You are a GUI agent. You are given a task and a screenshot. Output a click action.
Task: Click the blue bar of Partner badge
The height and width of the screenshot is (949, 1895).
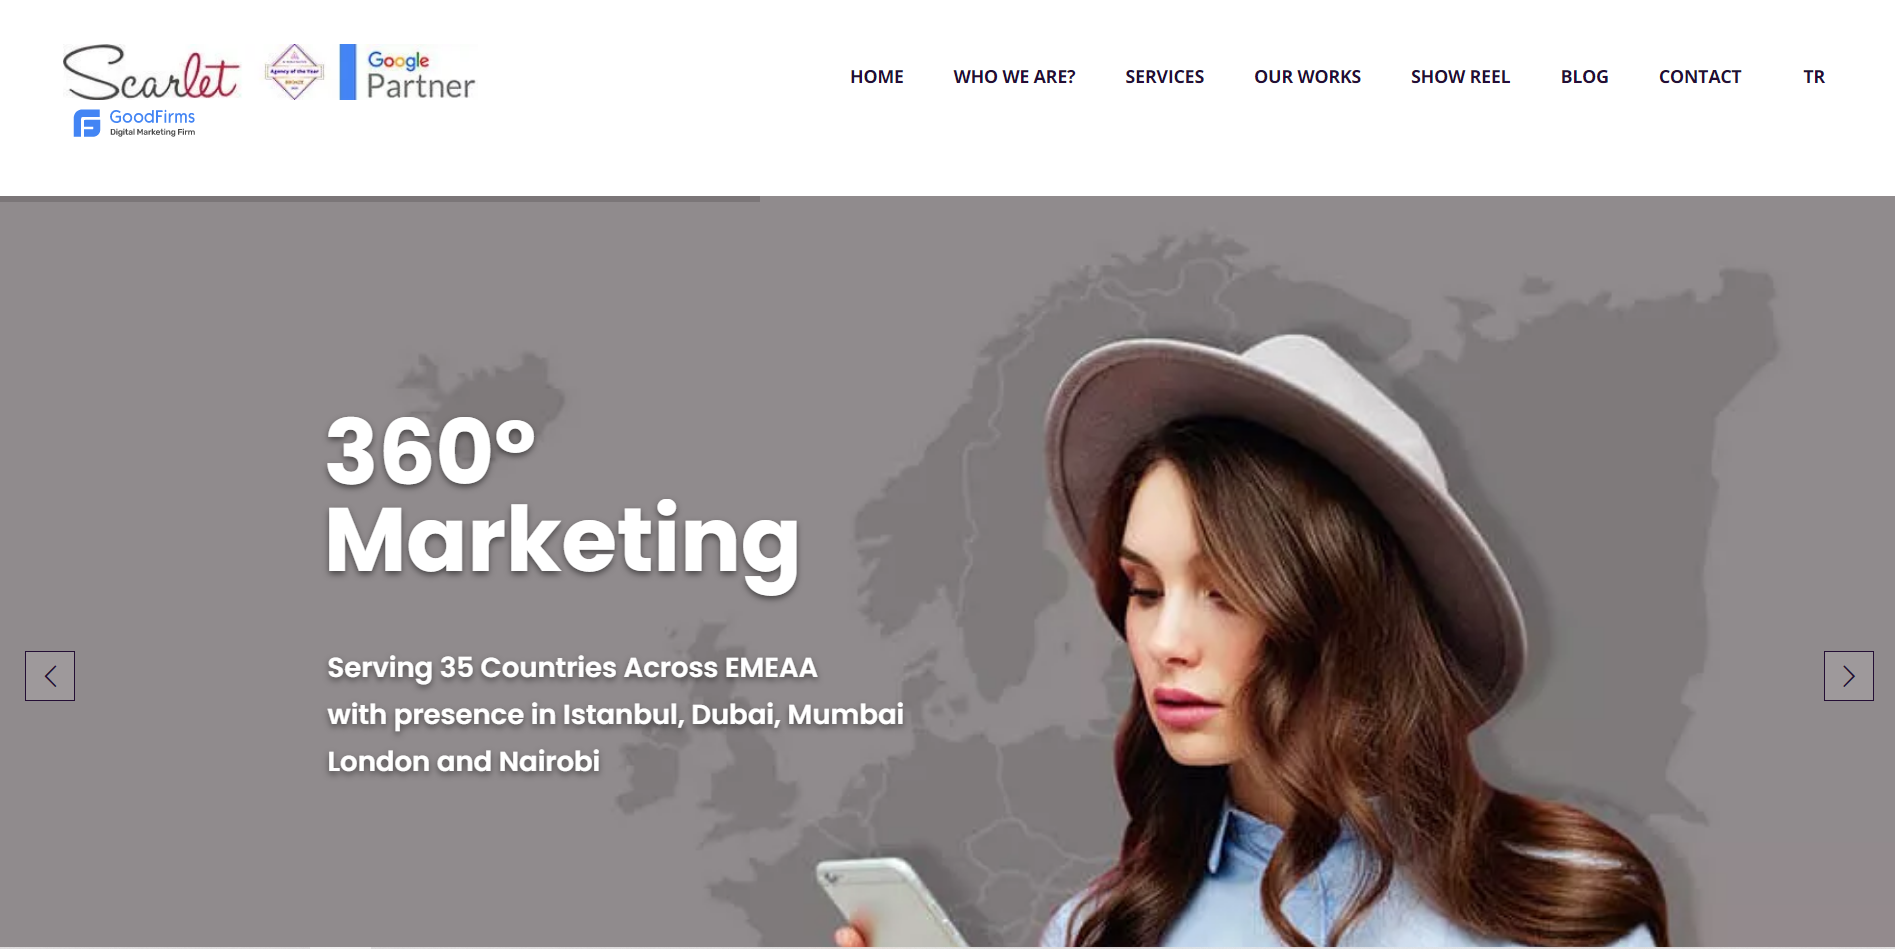click(347, 72)
